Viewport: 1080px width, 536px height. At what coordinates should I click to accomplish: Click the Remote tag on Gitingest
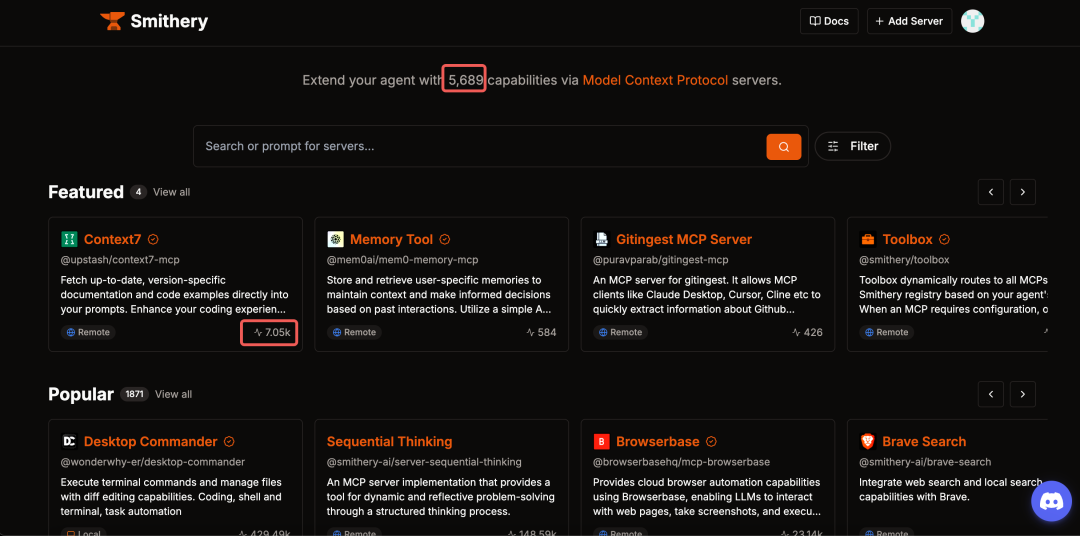621,332
